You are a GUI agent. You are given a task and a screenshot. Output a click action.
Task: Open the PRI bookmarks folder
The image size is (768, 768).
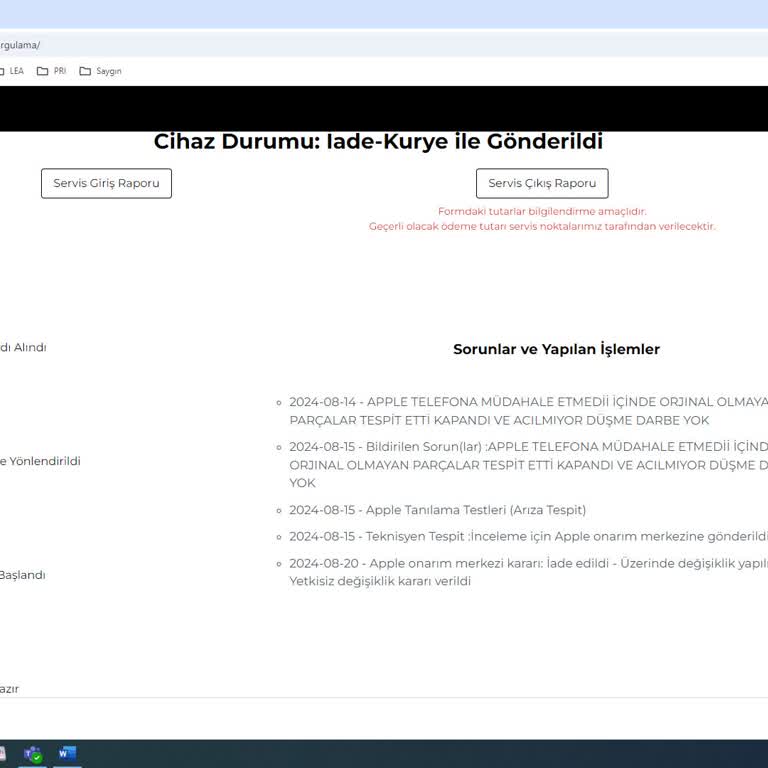(51, 71)
